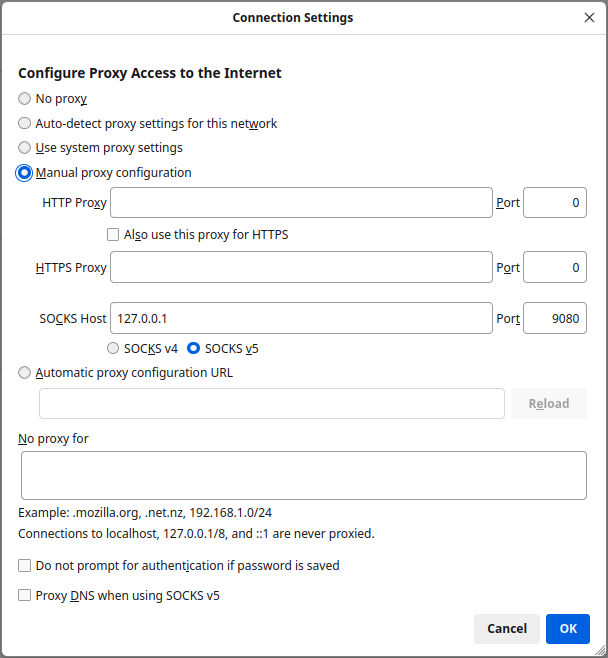
Task: Click the No proxy for text area
Action: click(303, 475)
